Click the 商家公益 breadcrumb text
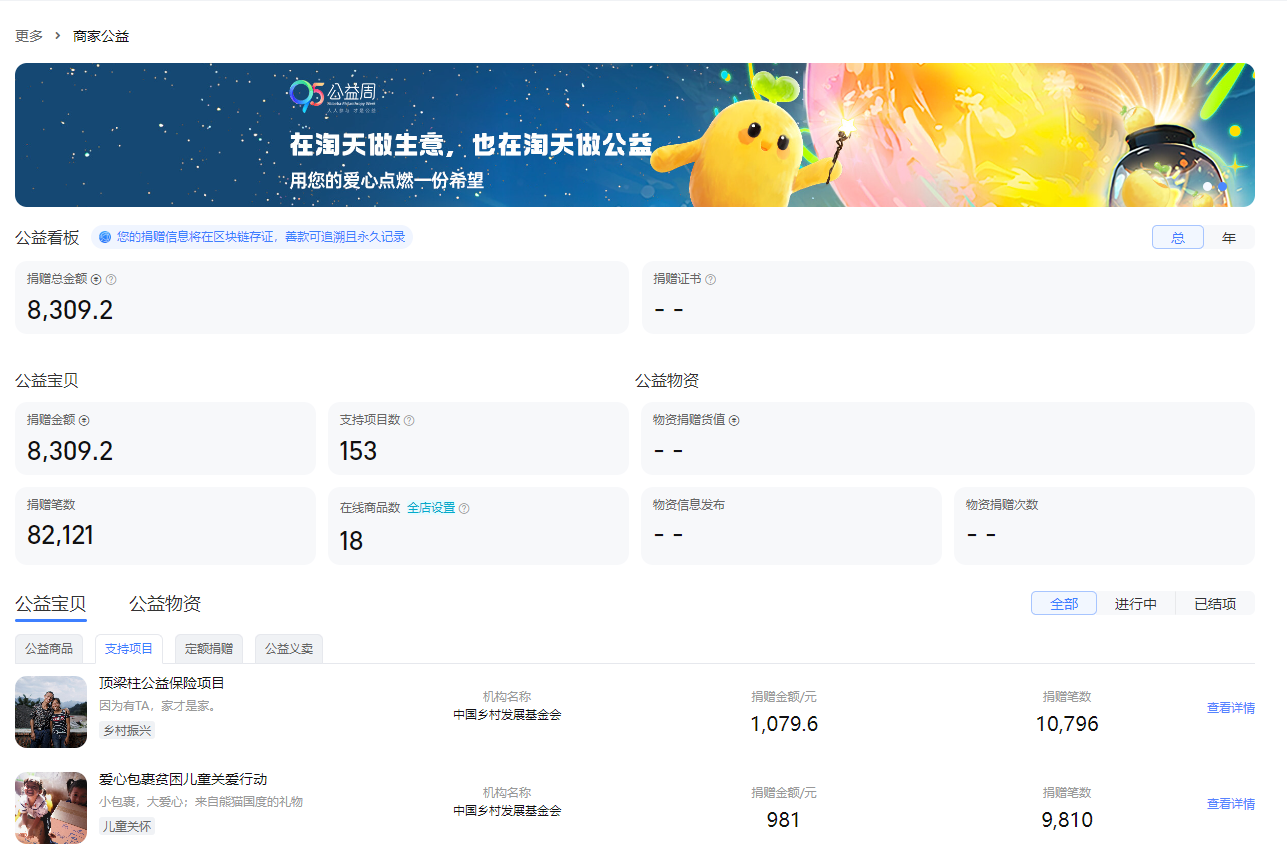 click(101, 36)
